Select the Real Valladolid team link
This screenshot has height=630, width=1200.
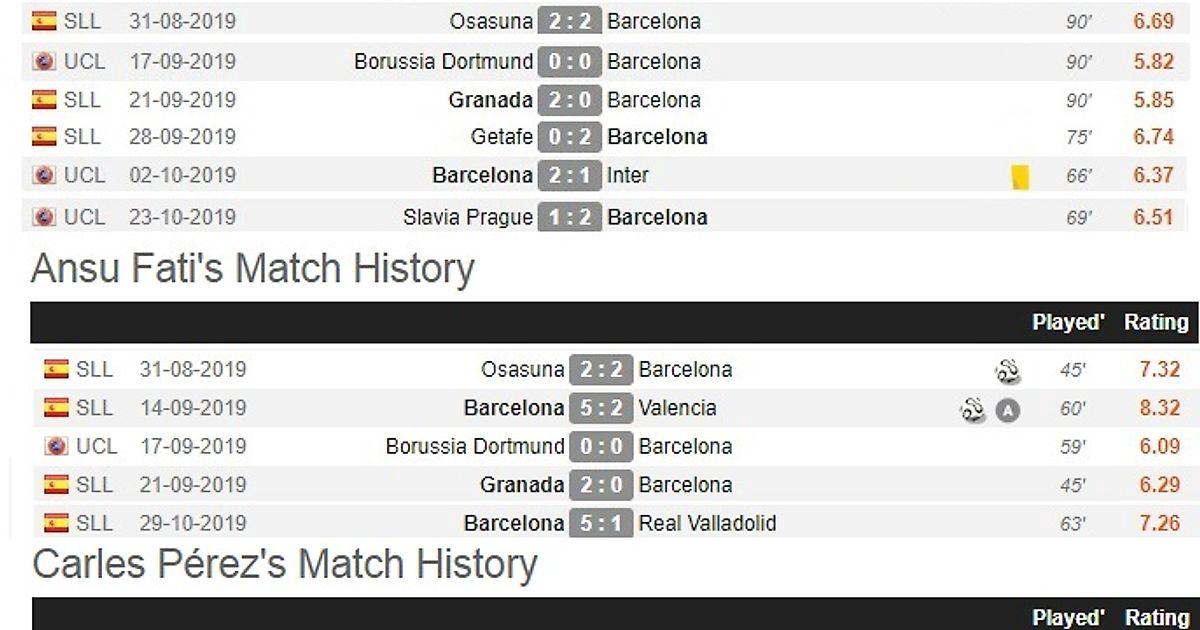tap(707, 523)
